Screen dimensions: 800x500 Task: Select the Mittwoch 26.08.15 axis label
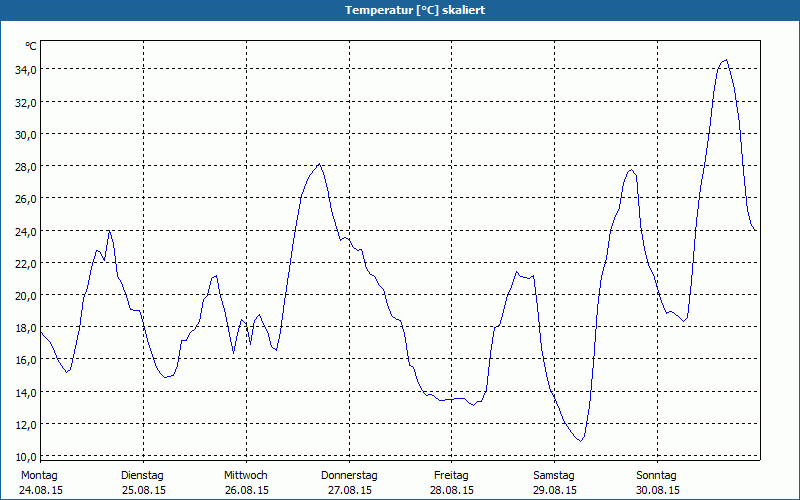(246, 483)
